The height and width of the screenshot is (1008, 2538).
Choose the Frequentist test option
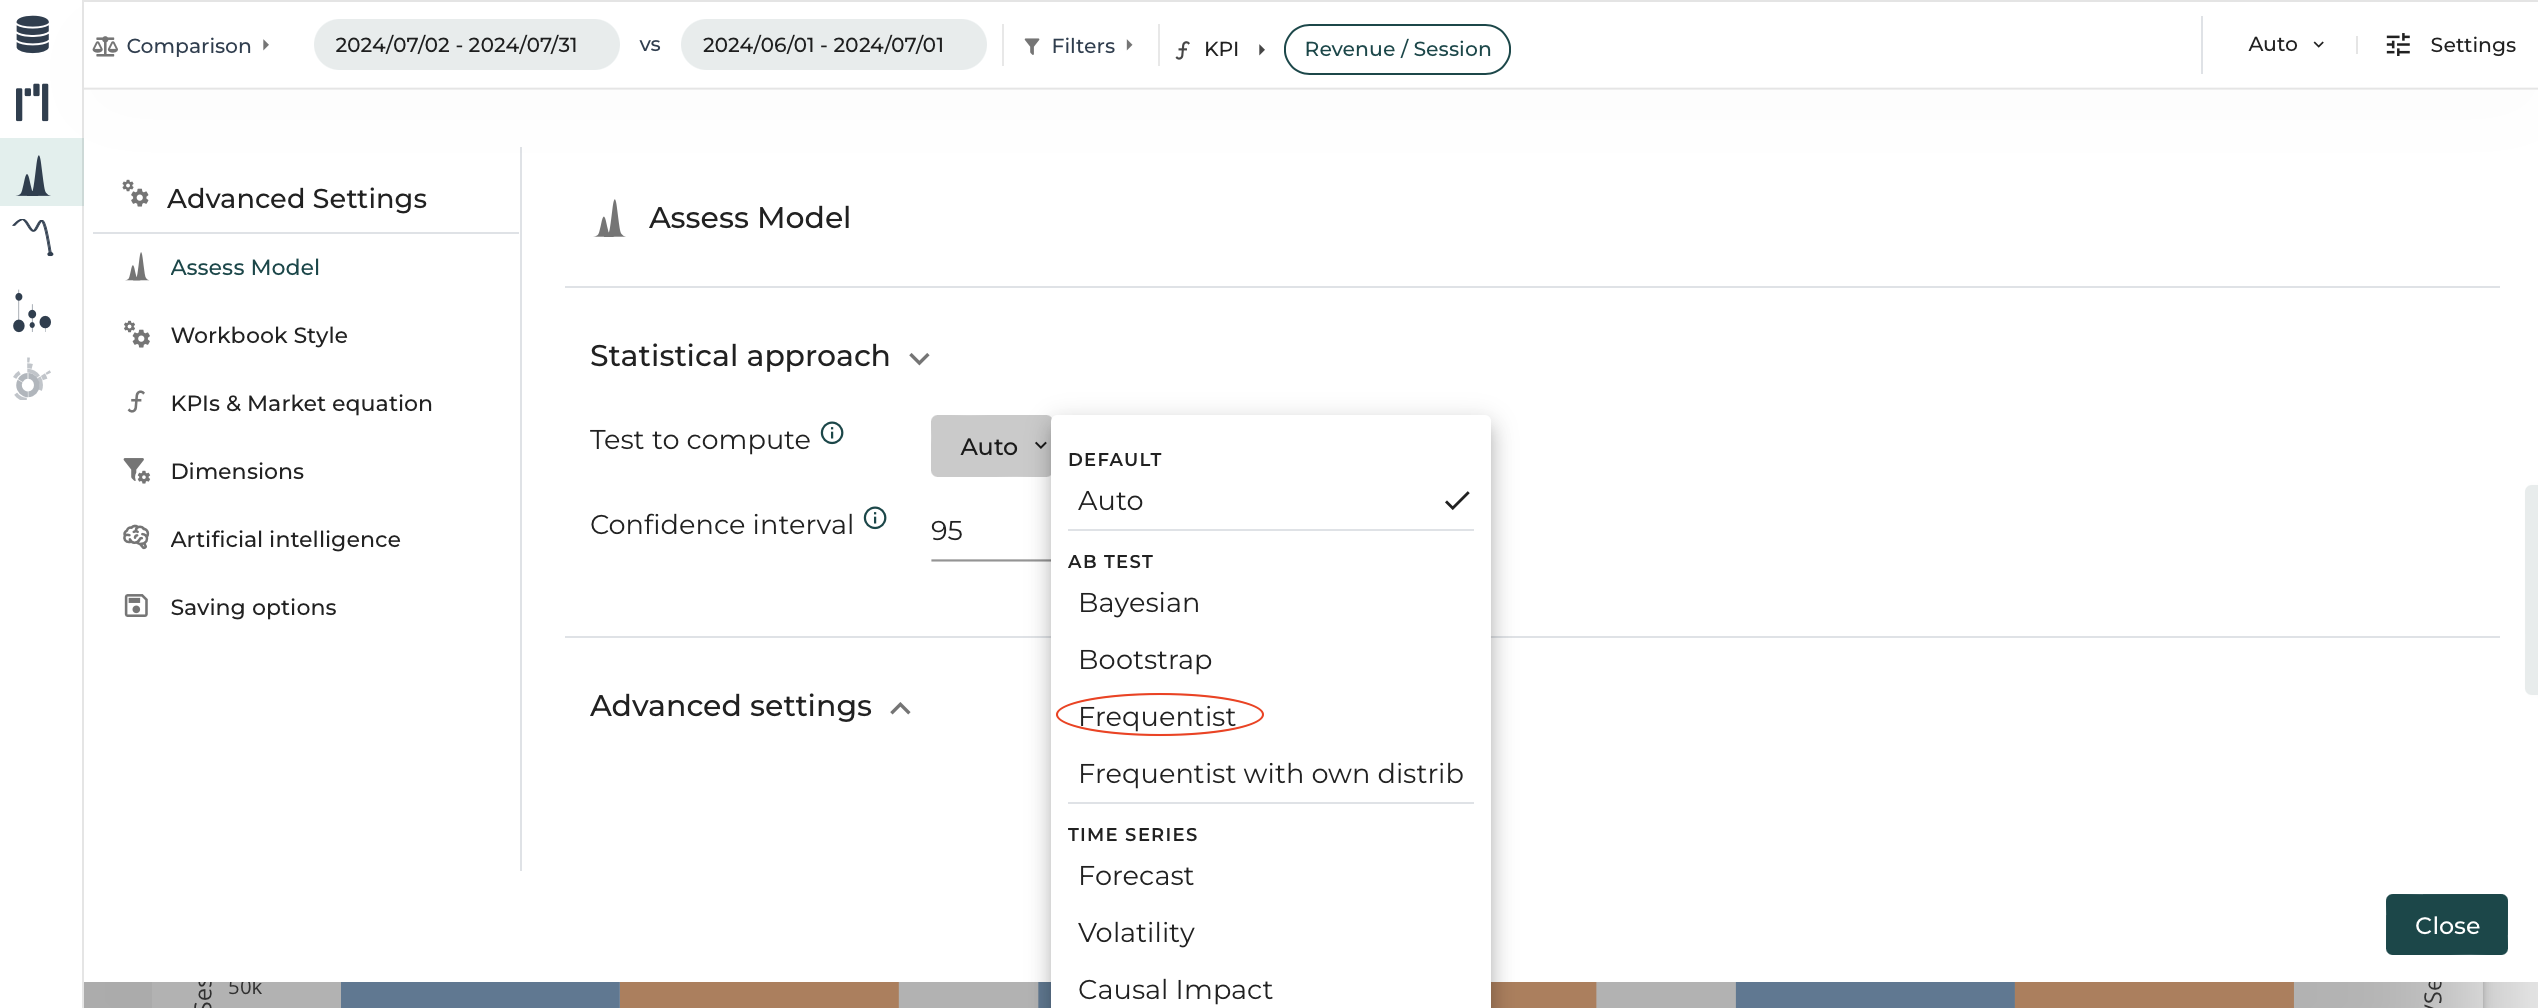pyautogui.click(x=1158, y=716)
